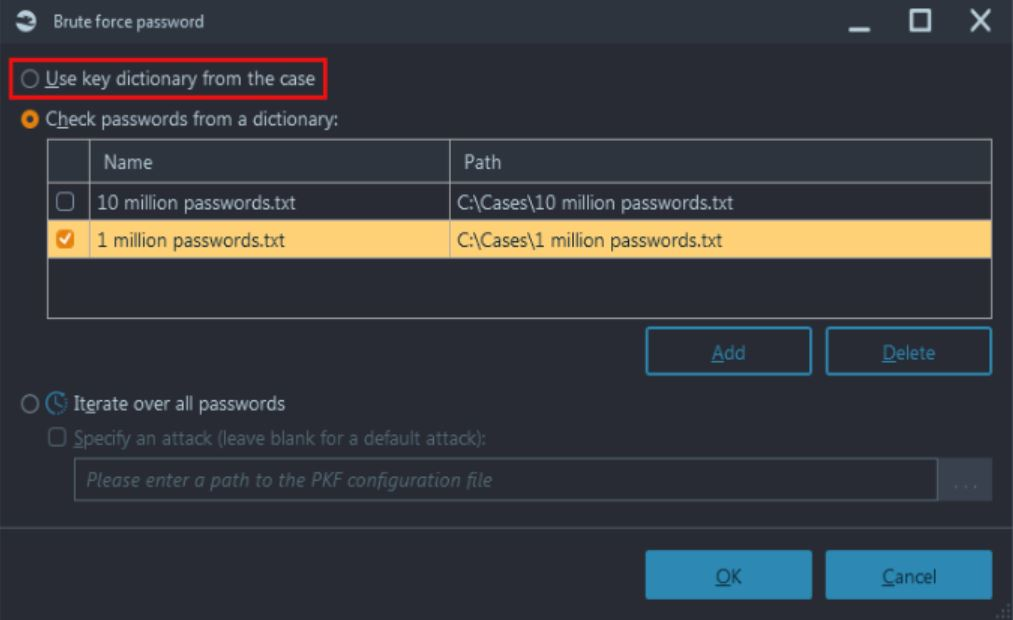Select Check passwords from a dictionary option
The image size is (1013, 620).
(30, 119)
